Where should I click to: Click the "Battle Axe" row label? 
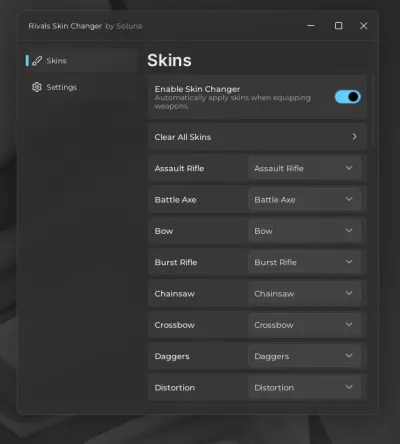(x=175, y=200)
